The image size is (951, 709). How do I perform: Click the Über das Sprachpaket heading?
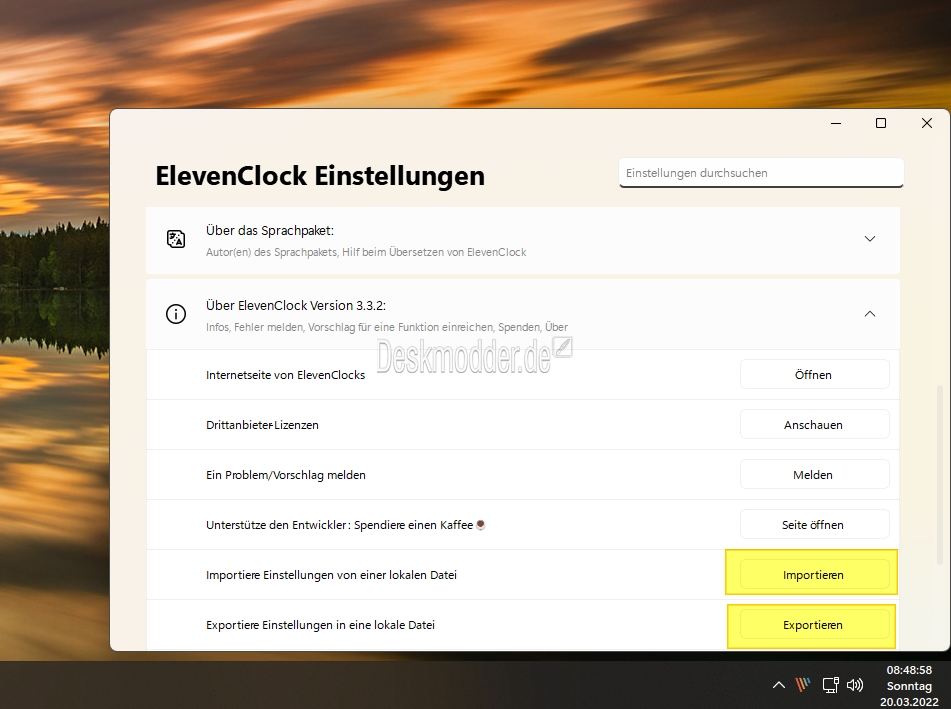click(270, 230)
